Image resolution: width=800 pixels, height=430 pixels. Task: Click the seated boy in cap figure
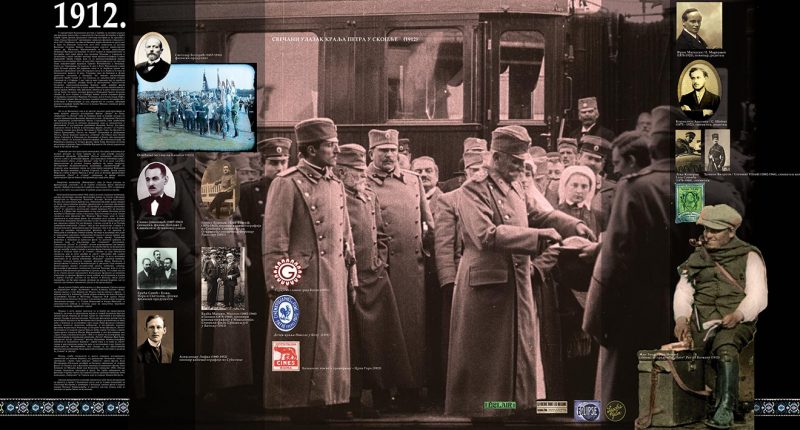[717, 300]
